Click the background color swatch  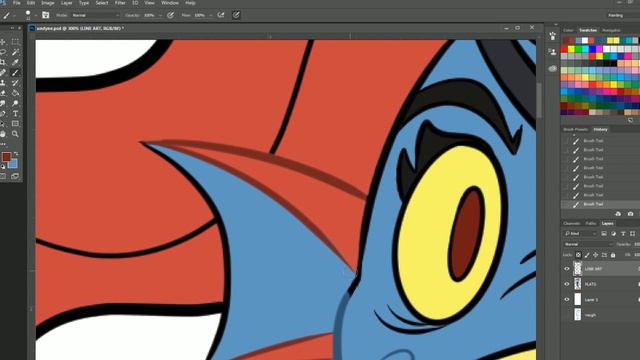(13, 164)
